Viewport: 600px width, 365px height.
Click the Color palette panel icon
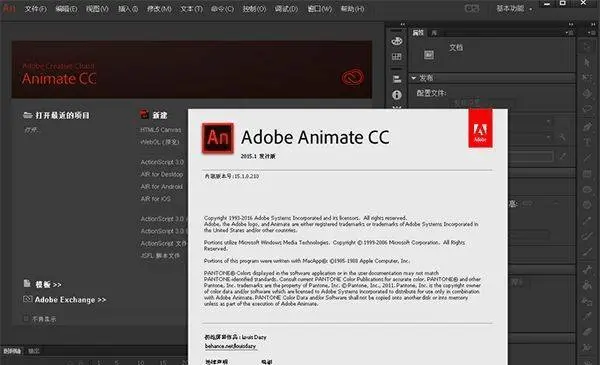[x=397, y=41]
